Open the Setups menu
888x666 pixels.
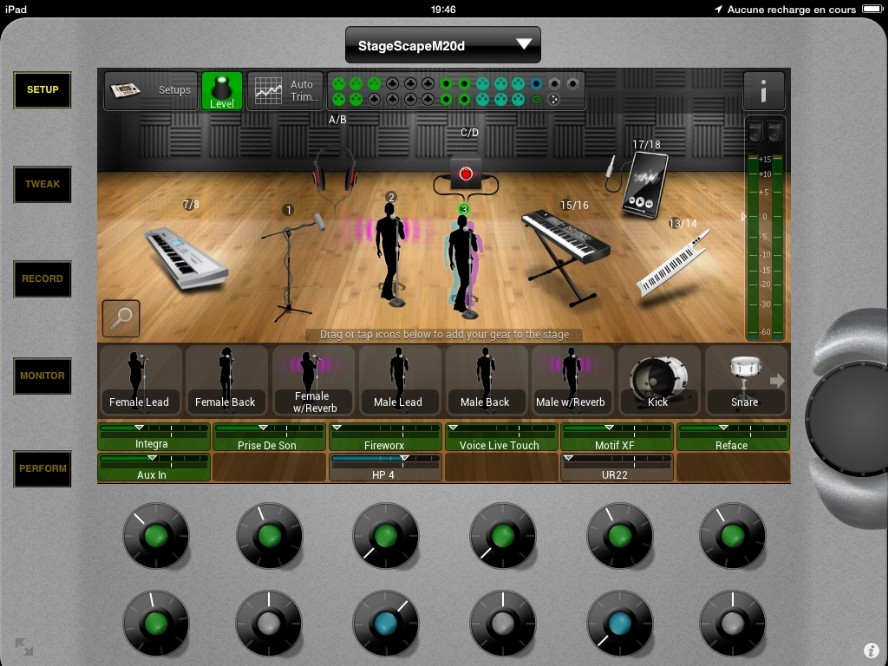pos(151,91)
